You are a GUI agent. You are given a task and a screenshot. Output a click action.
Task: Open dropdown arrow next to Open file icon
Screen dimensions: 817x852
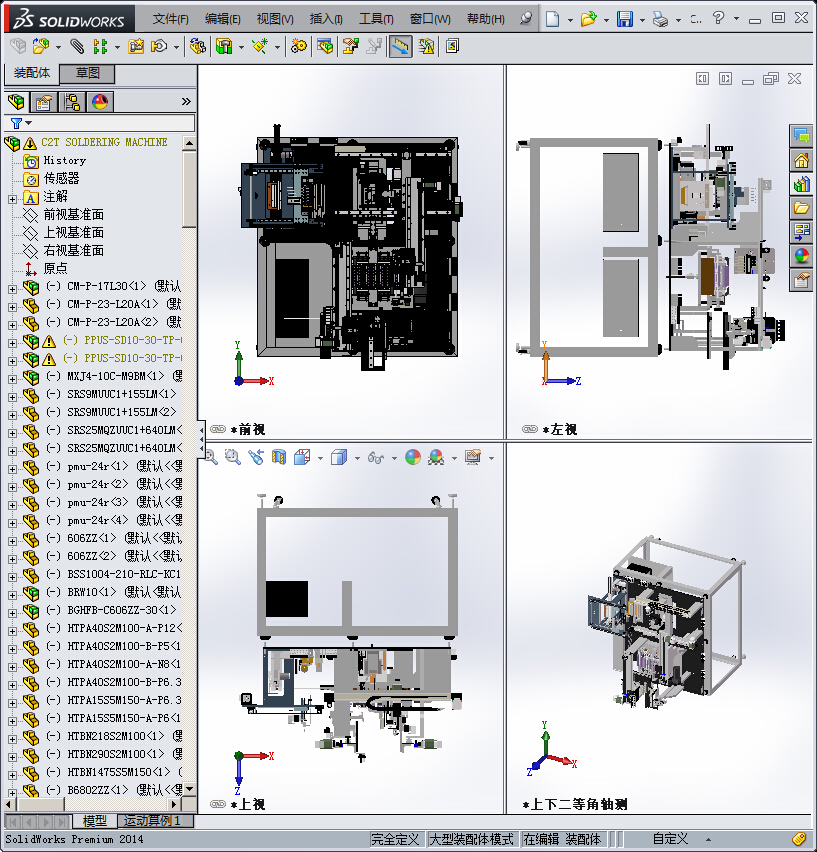[x=606, y=20]
